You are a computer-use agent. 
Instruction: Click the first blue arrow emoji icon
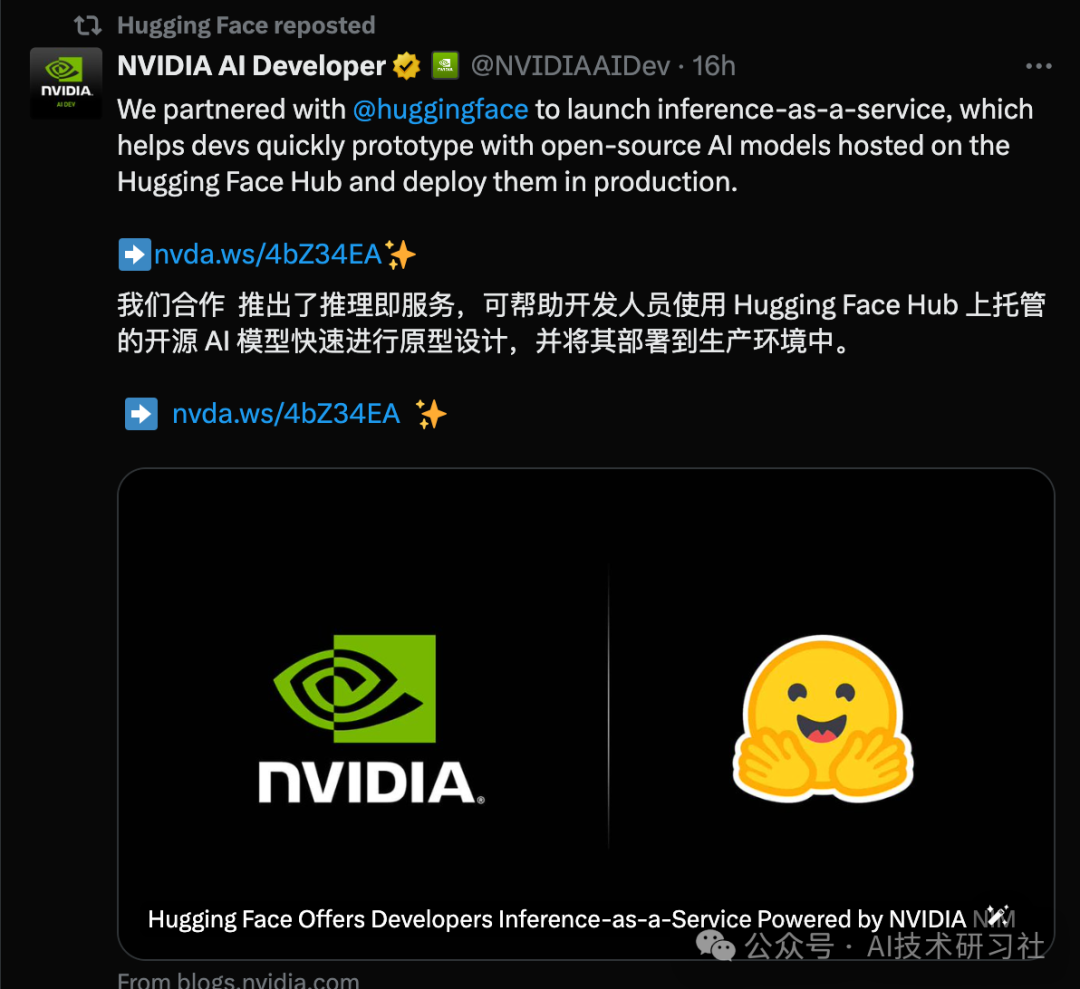click(x=134, y=254)
